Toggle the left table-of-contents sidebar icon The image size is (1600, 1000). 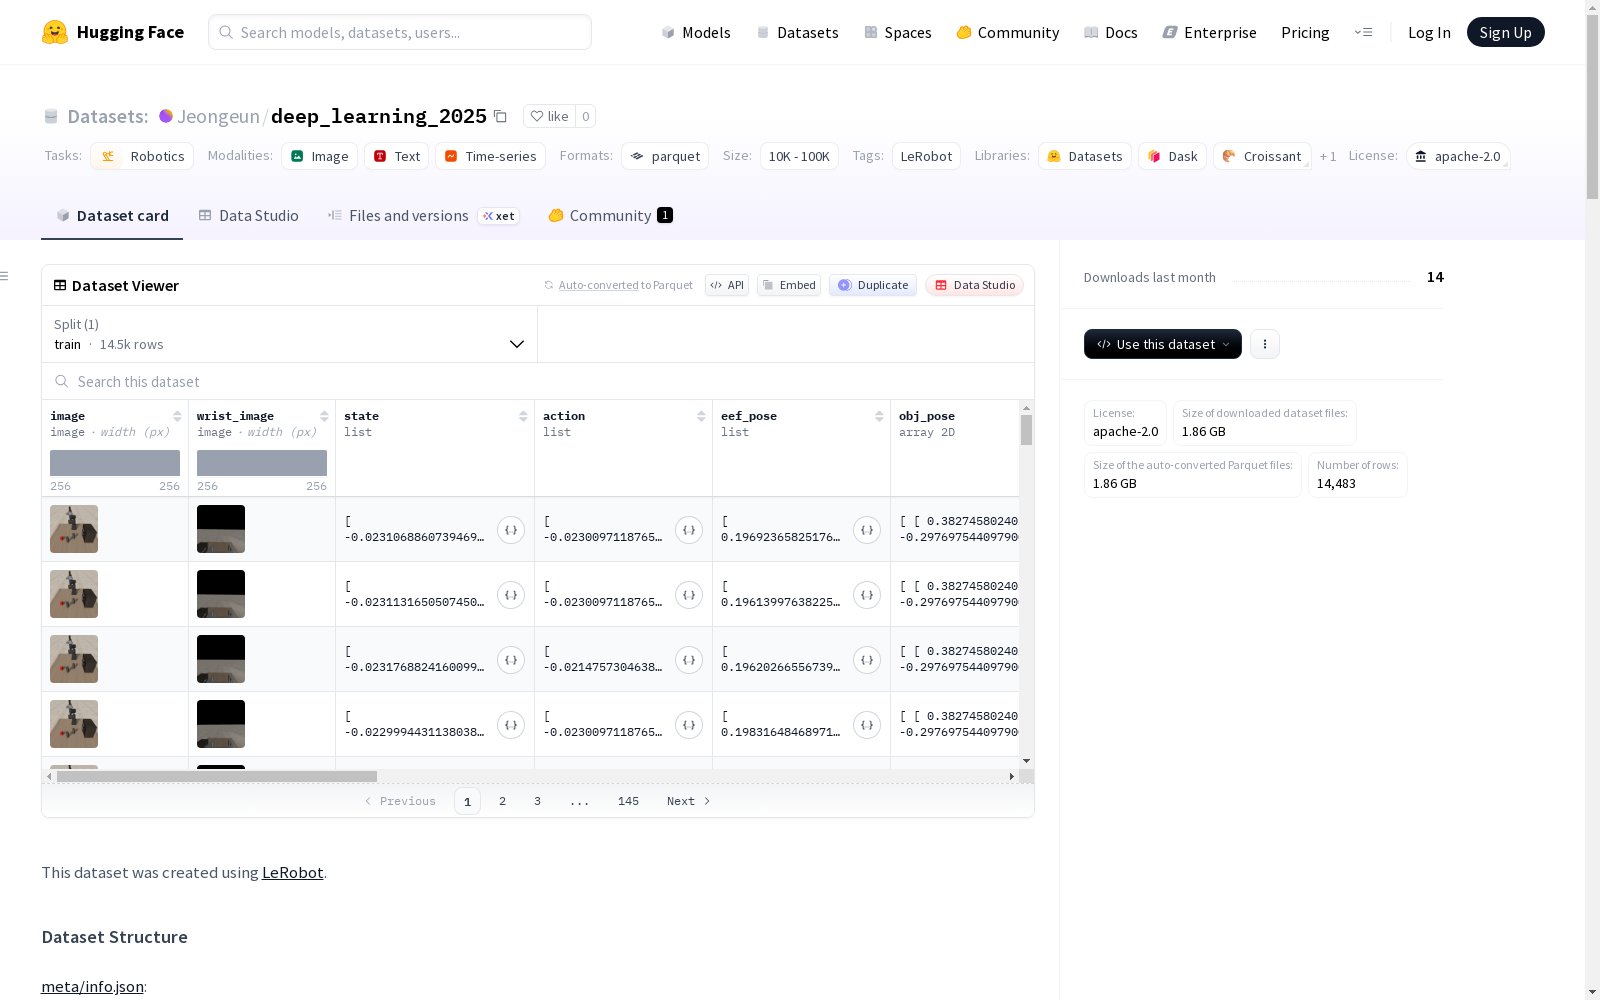click(x=4, y=276)
